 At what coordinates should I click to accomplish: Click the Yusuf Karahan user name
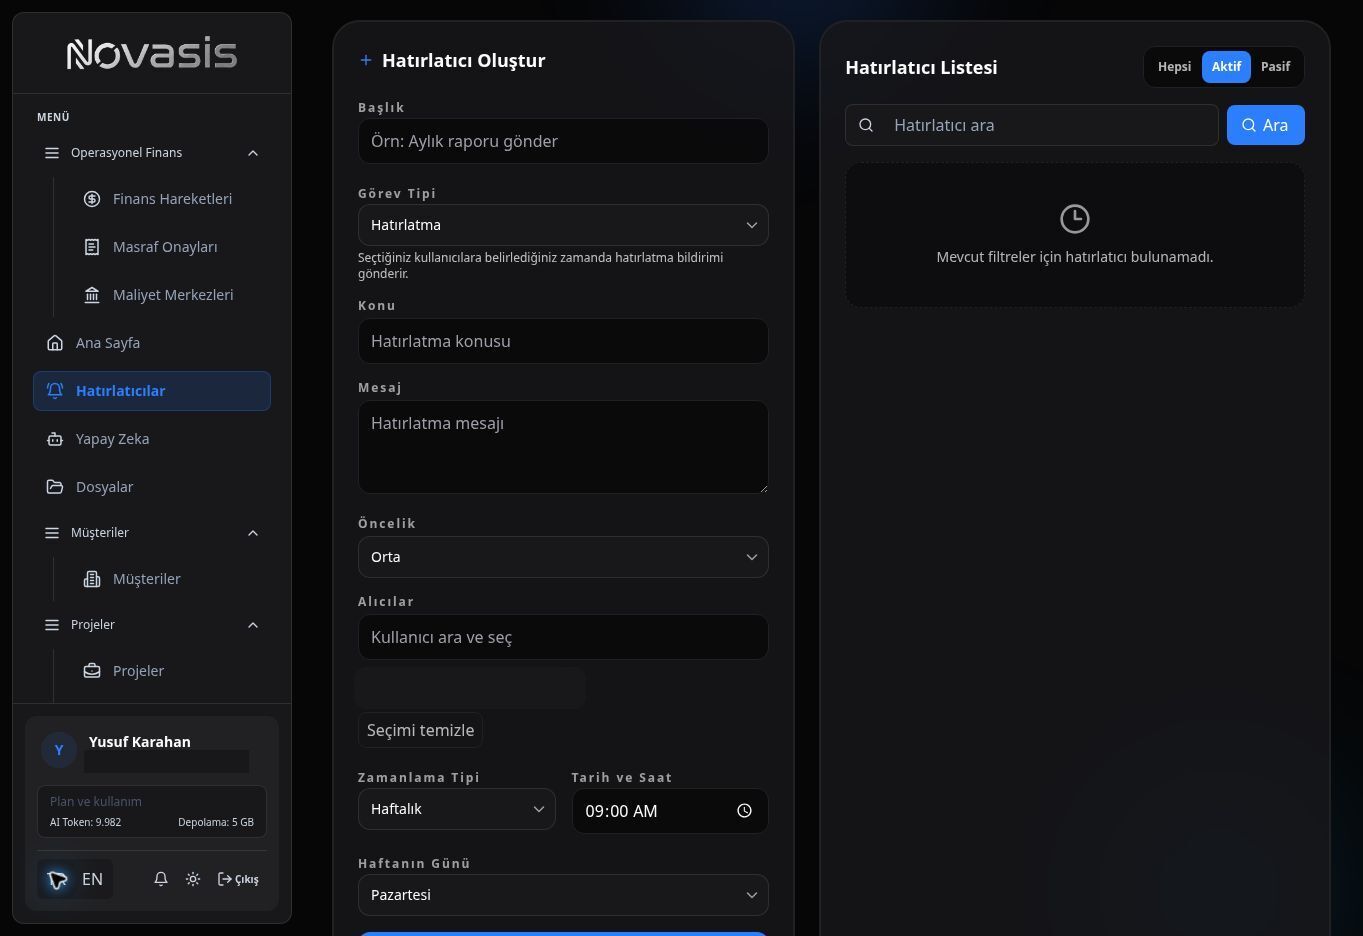pos(140,742)
